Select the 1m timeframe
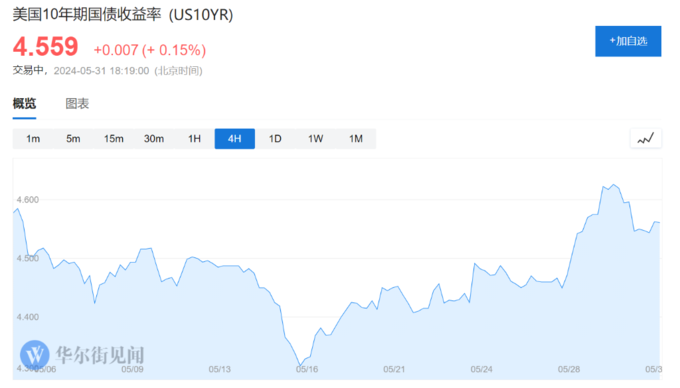680x388 pixels. (x=33, y=139)
